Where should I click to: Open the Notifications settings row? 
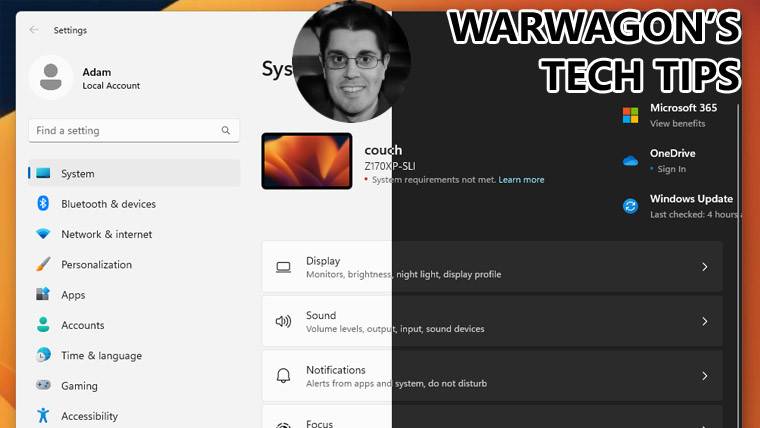pos(492,376)
